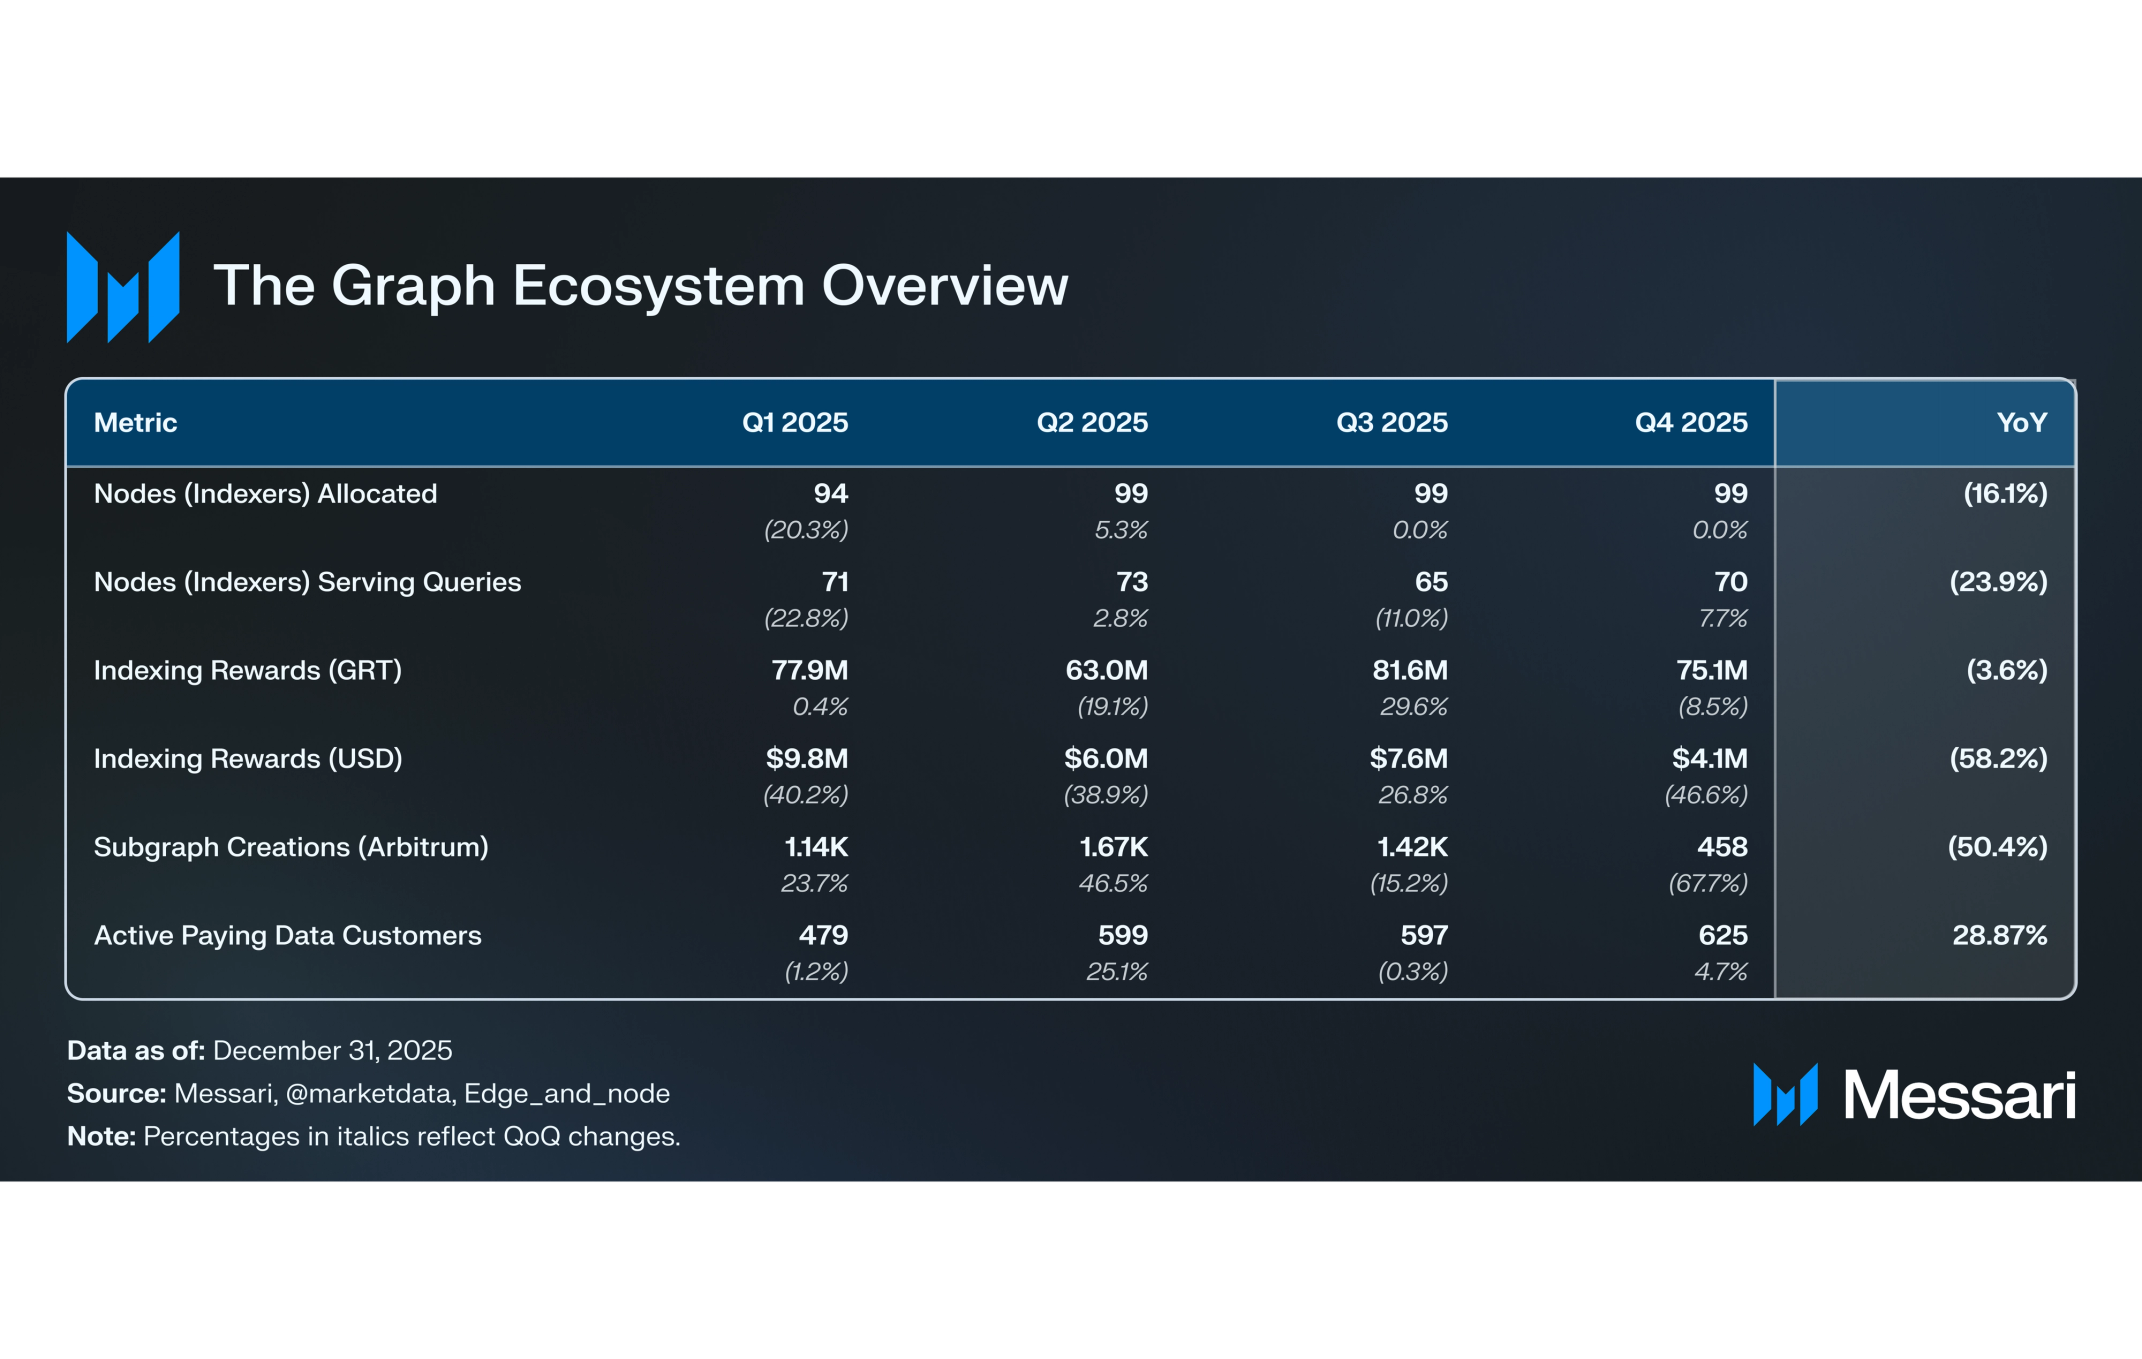Select the Q1 2025 column header
2142x1359 pixels.
794,423
